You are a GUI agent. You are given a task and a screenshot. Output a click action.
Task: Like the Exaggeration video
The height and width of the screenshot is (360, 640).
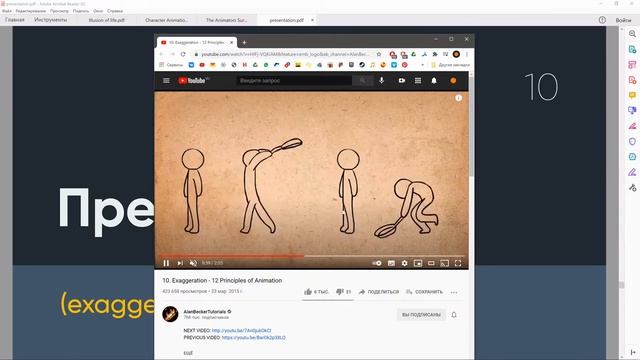click(316, 292)
